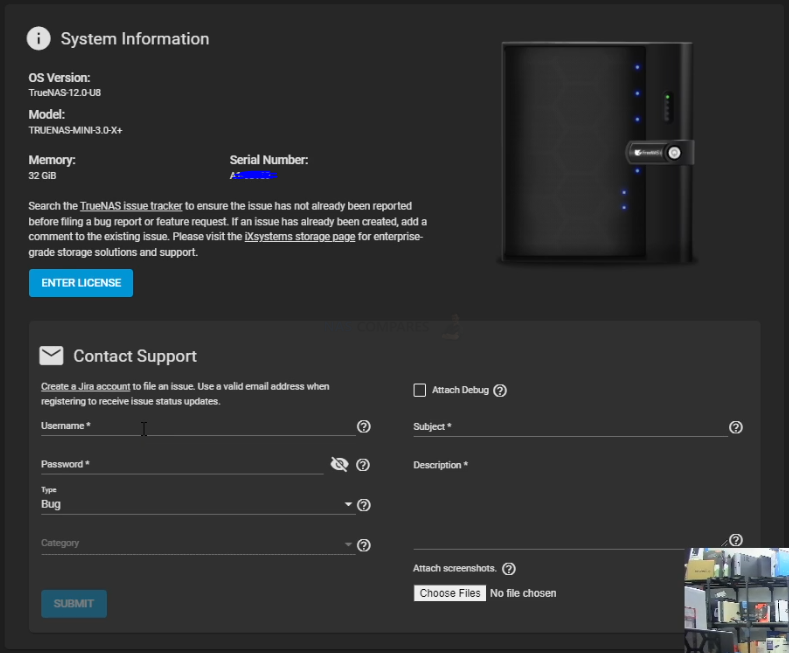
Task: Expand the Type dropdown showing Bug
Action: (x=198, y=504)
